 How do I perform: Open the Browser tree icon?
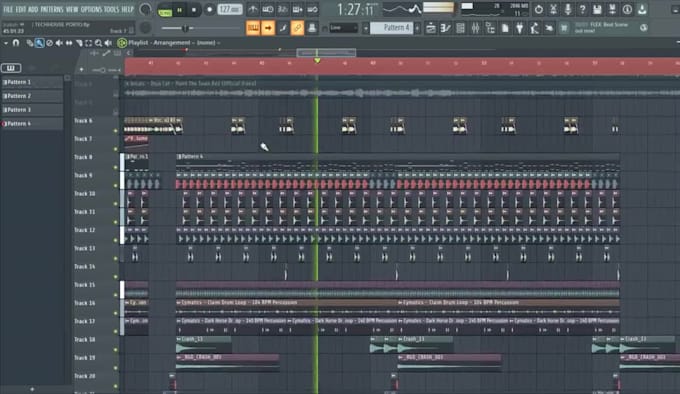pyautogui.click(x=490, y=28)
